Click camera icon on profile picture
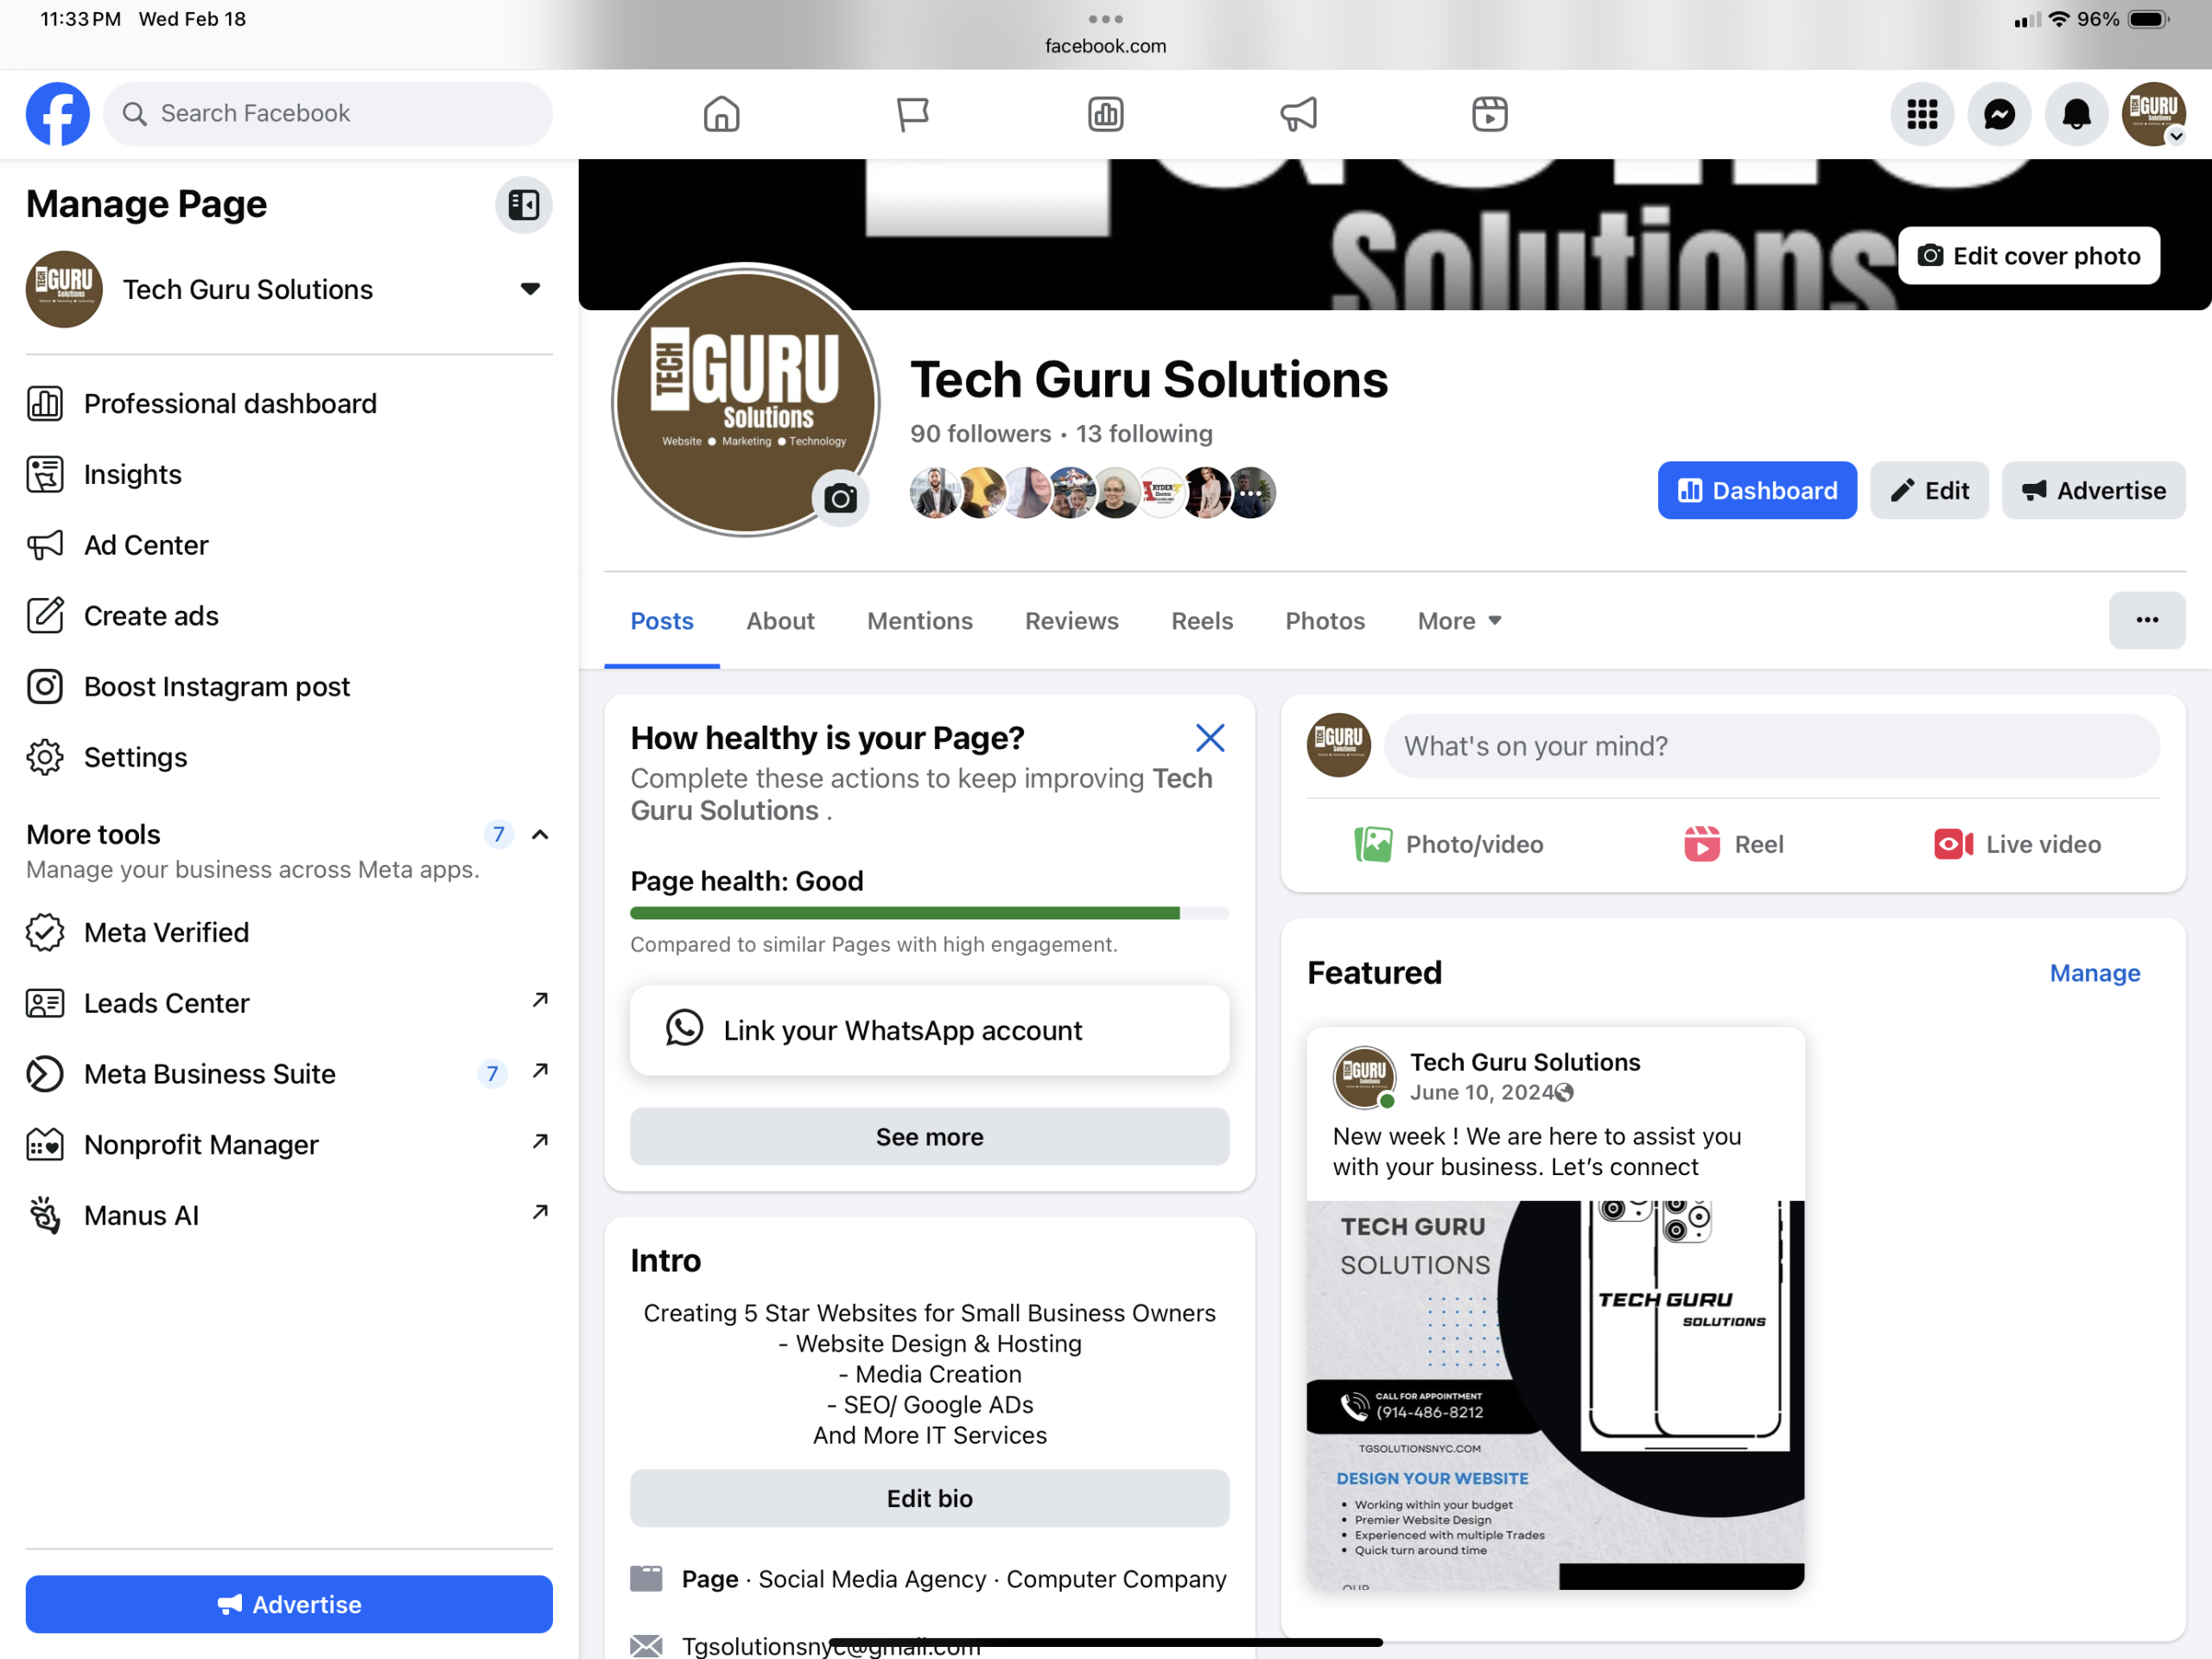Viewport: 2212px width, 1659px height. click(840, 498)
